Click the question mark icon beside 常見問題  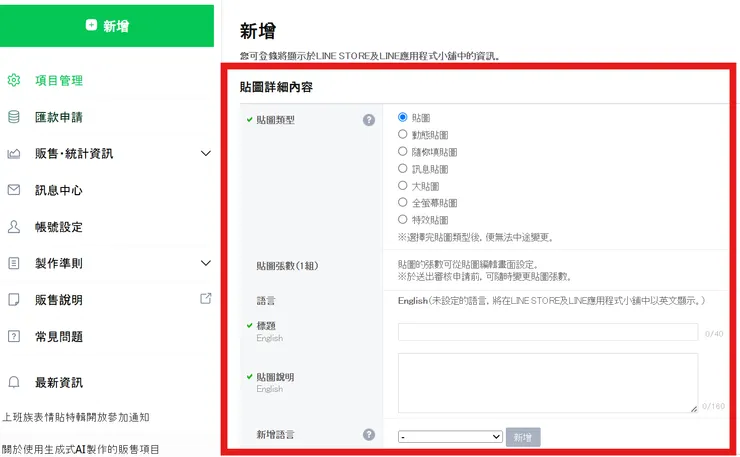[x=14, y=336]
